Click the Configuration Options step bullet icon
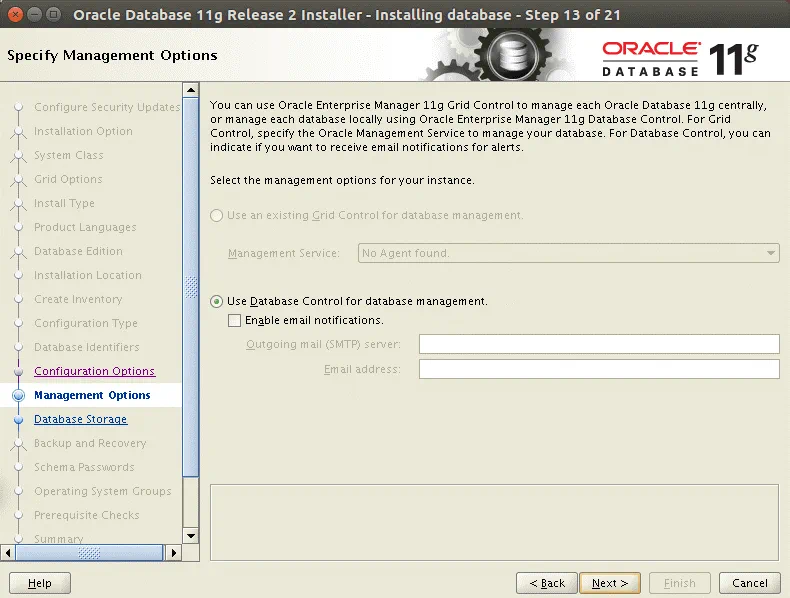790x598 pixels. [x=17, y=372]
